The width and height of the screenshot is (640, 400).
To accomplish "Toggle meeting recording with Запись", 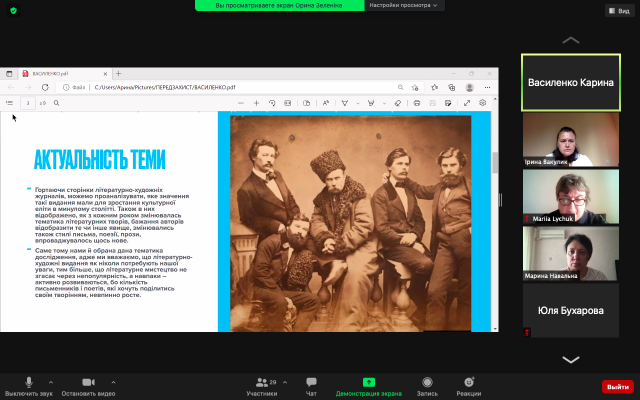I will click(x=427, y=384).
